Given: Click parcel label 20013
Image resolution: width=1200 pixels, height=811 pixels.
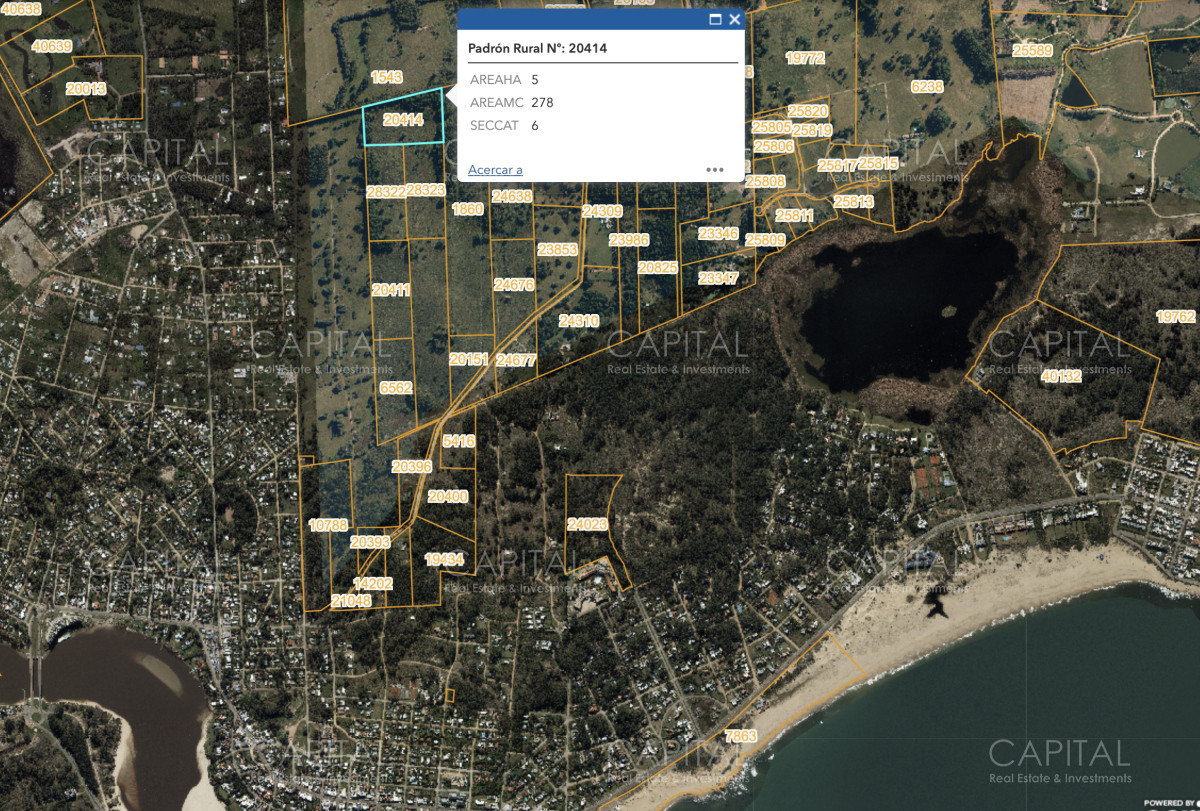Looking at the screenshot, I should coord(86,88).
